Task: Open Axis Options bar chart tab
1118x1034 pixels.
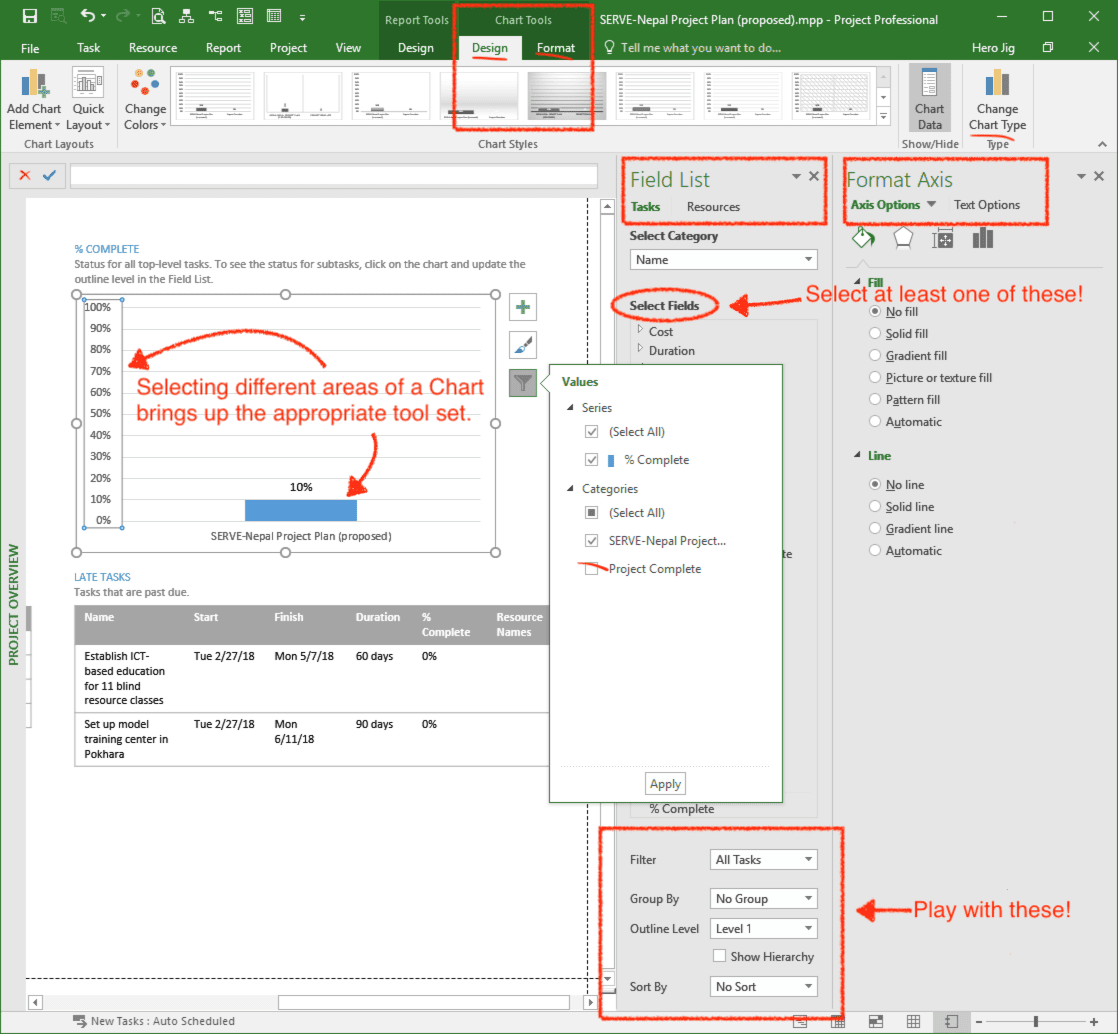Action: tap(983, 237)
